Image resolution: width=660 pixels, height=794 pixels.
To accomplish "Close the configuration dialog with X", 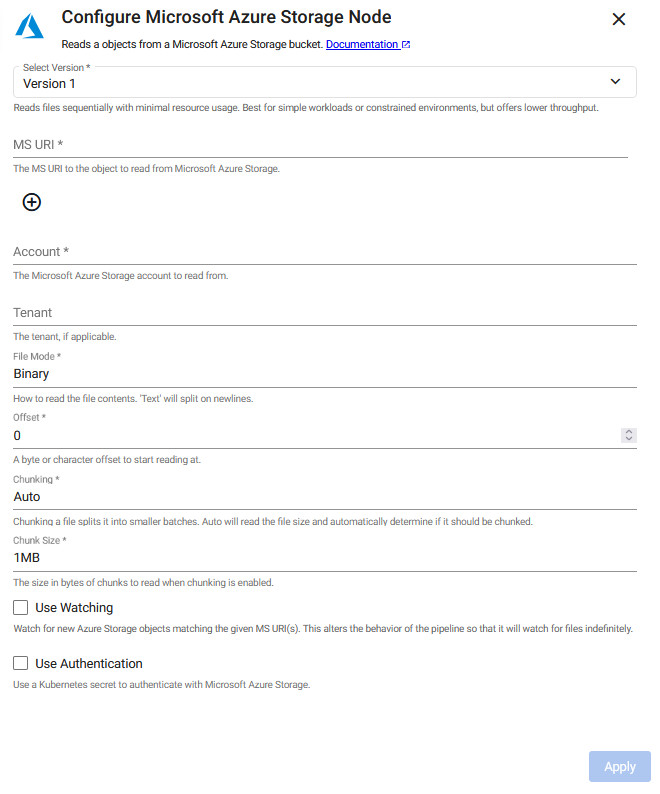I will [x=619, y=19].
